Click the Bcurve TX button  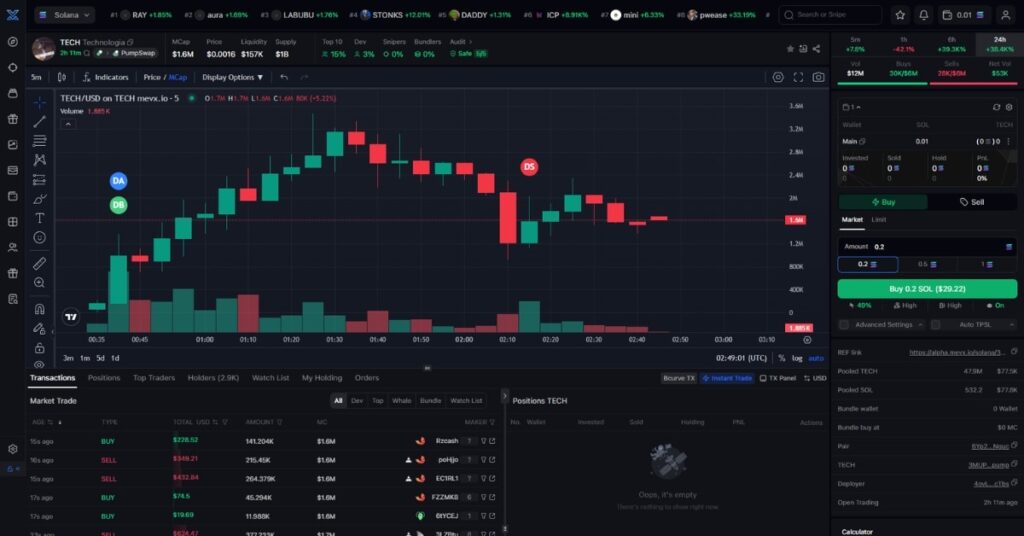pyautogui.click(x=679, y=378)
